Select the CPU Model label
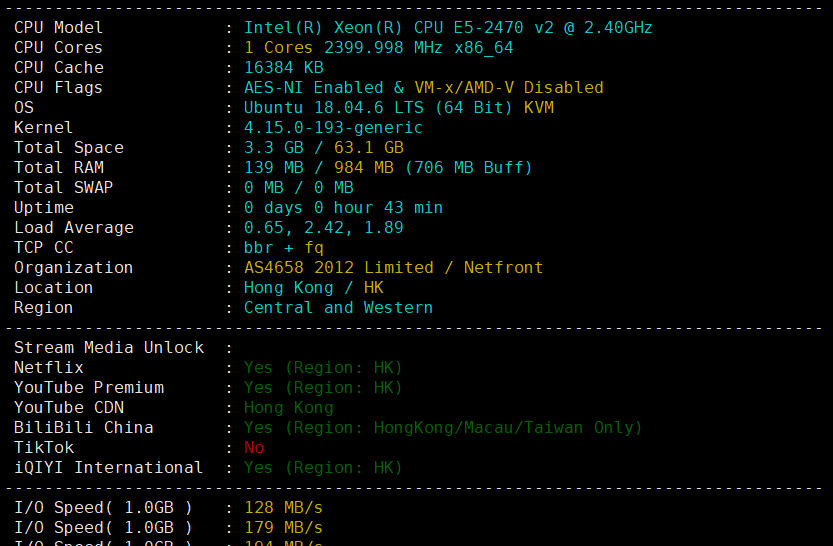The image size is (833, 546). (58, 28)
